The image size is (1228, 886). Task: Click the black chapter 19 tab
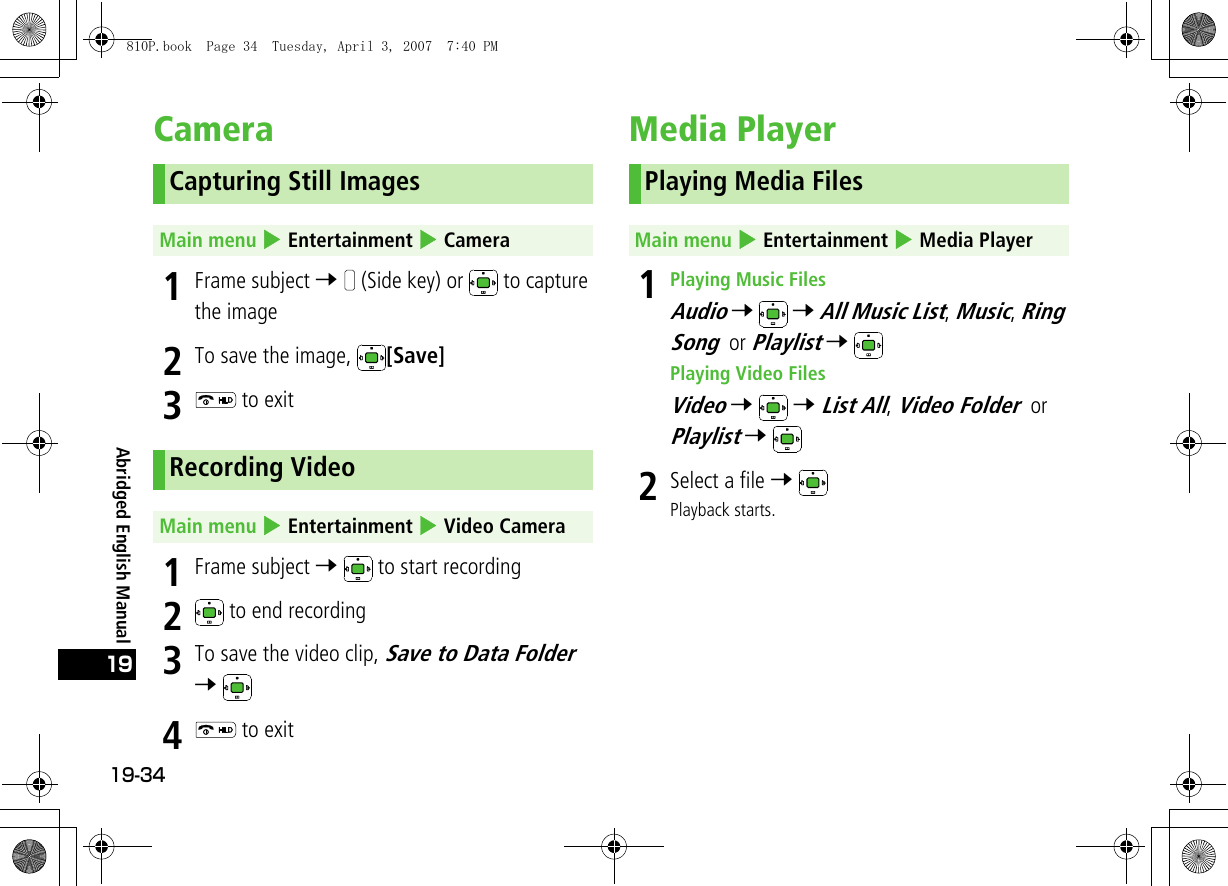tap(97, 664)
